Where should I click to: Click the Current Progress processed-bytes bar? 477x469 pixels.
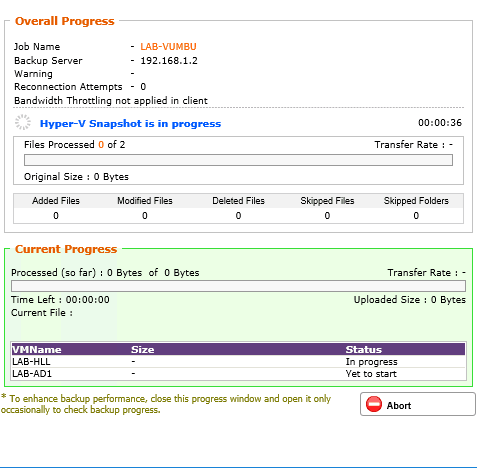pos(238,286)
